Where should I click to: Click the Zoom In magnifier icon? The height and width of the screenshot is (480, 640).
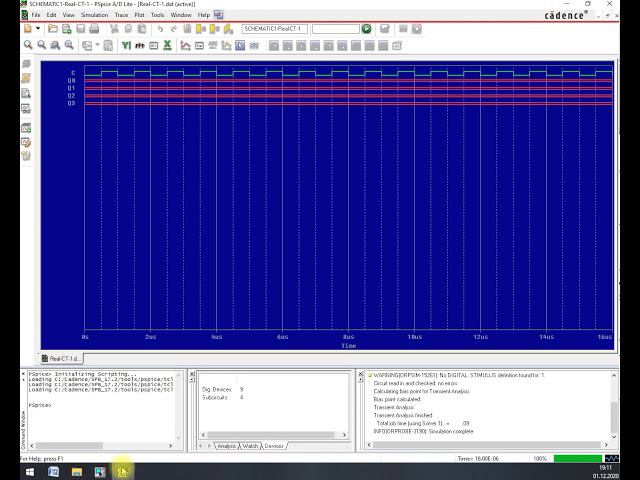pyautogui.click(x=27, y=45)
